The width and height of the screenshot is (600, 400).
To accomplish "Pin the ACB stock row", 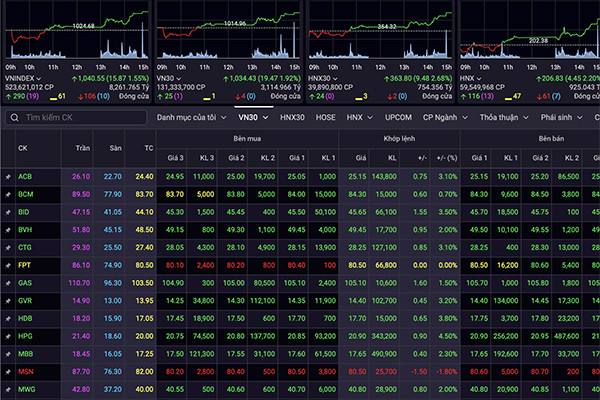I will tap(7, 176).
